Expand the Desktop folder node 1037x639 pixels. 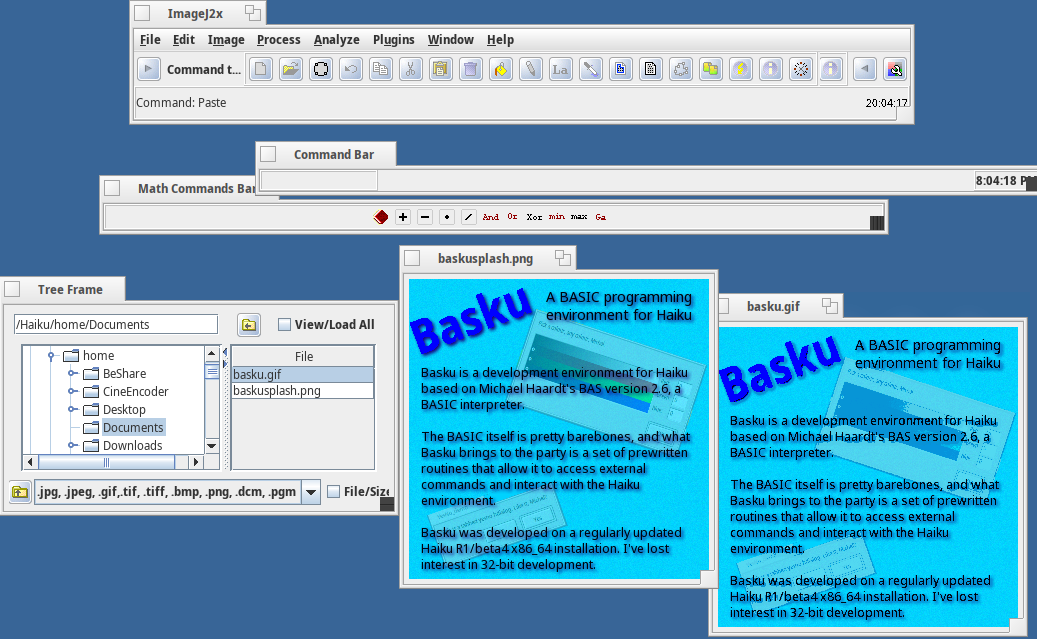72,409
